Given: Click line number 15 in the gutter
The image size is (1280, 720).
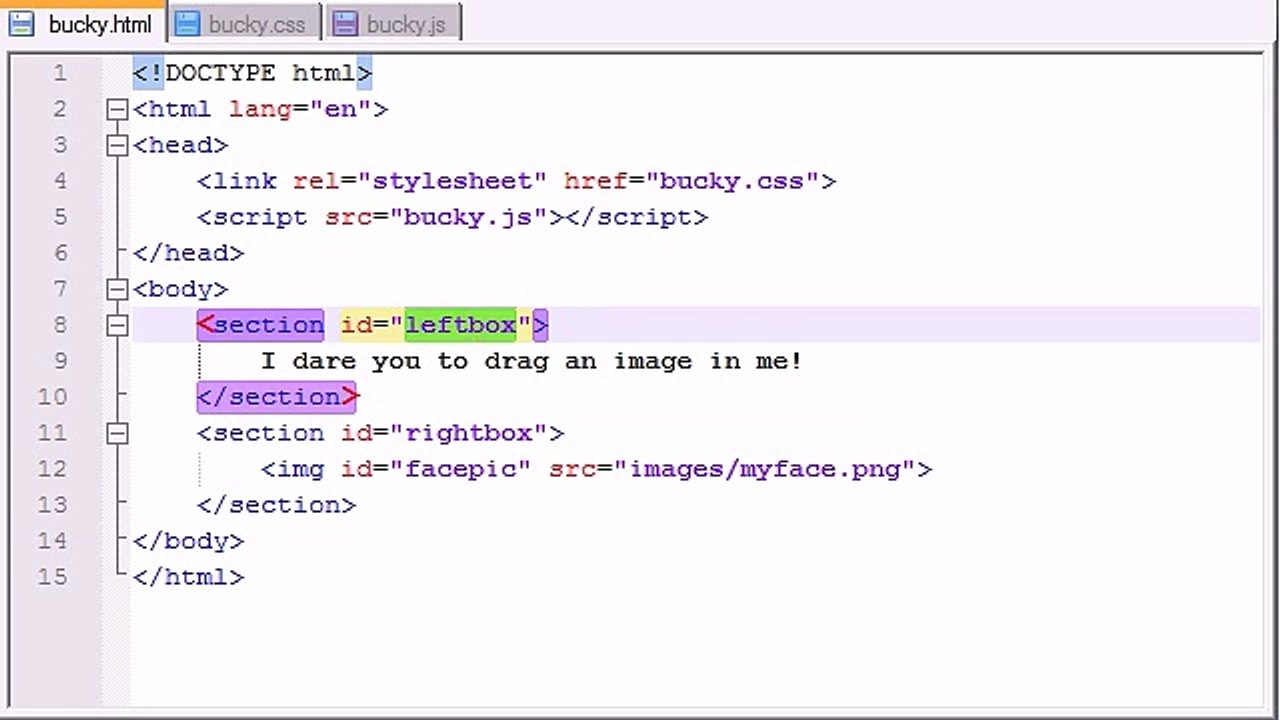Looking at the screenshot, I should [x=52, y=577].
